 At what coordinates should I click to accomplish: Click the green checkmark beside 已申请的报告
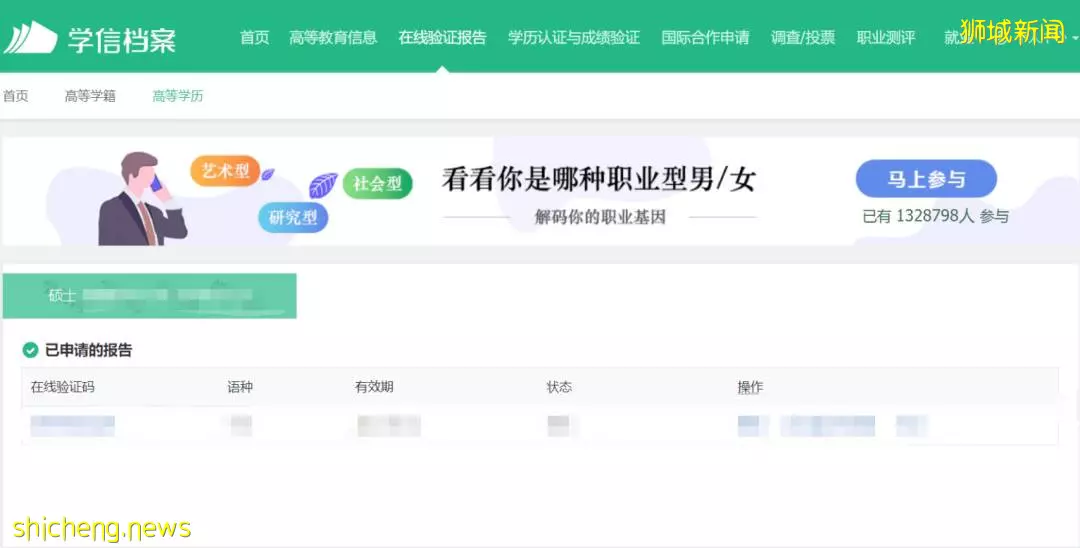pos(30,350)
